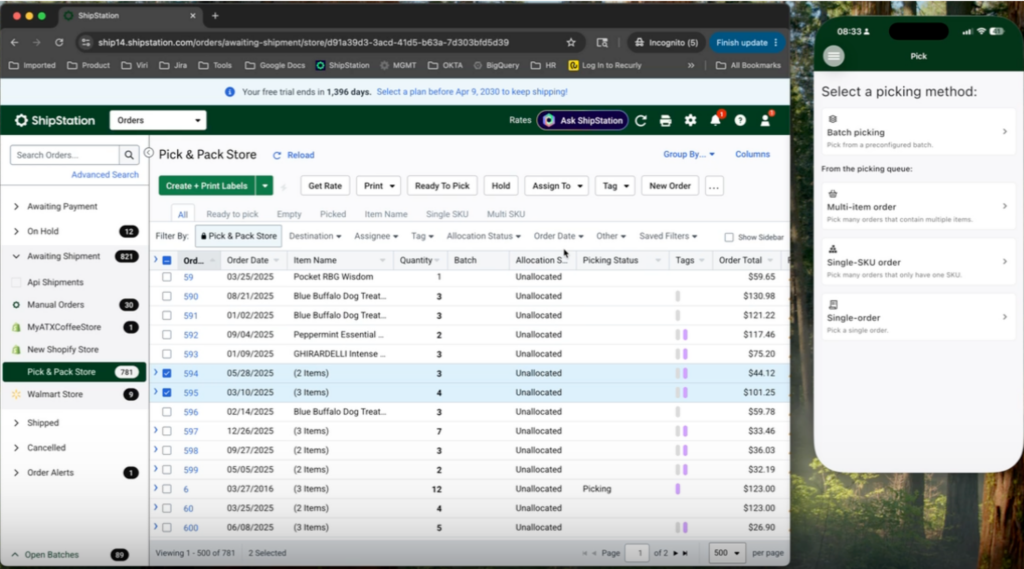Image resolution: width=1024 pixels, height=569 pixels.
Task: Open the hamburger menu in phone app
Action: [833, 56]
